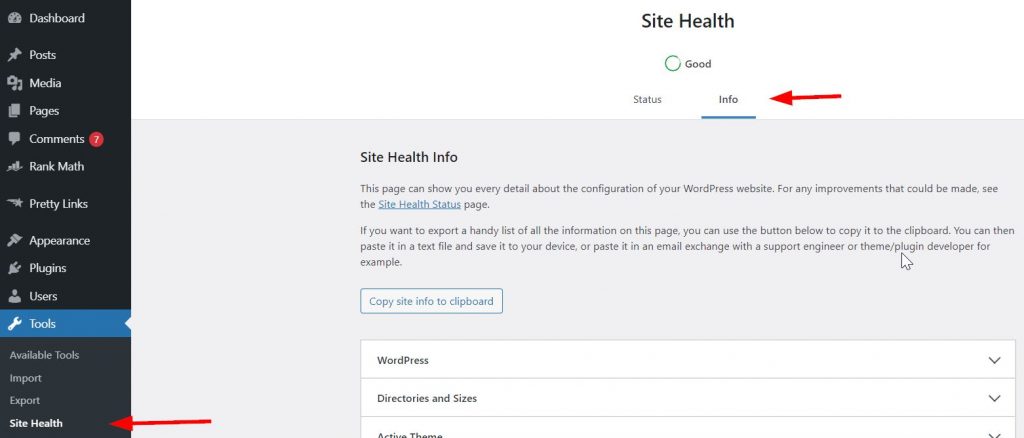Screen dimensions: 1024x438
Task: Click the Good status label
Action: pos(697,64)
